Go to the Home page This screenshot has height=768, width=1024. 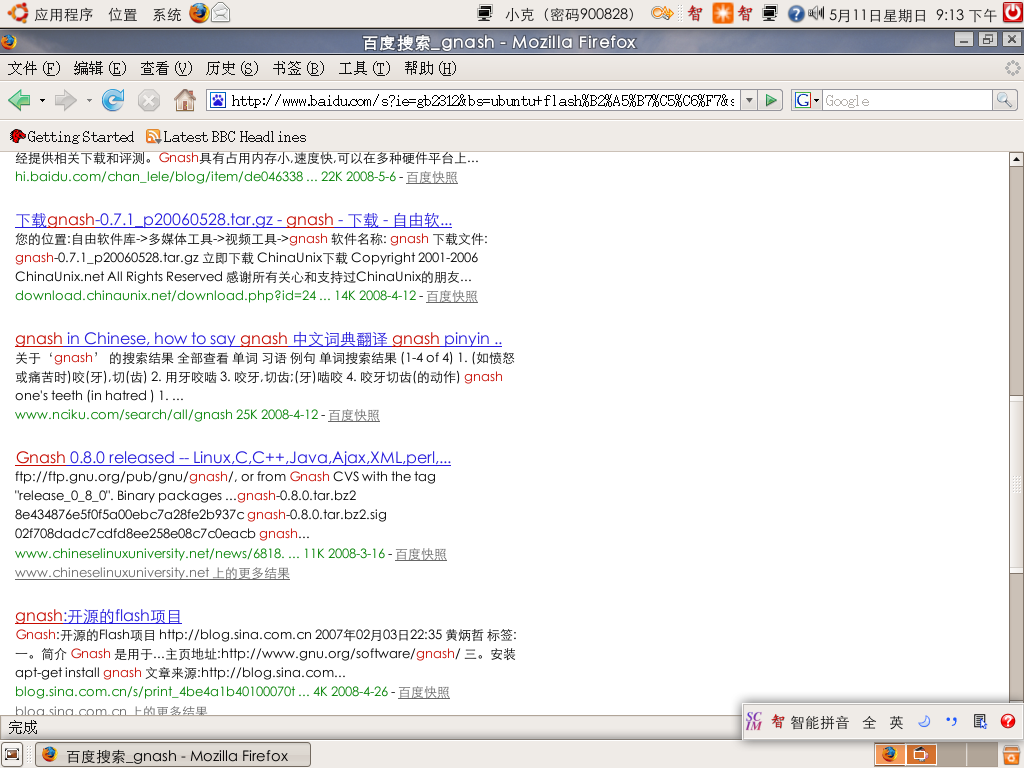pos(185,100)
